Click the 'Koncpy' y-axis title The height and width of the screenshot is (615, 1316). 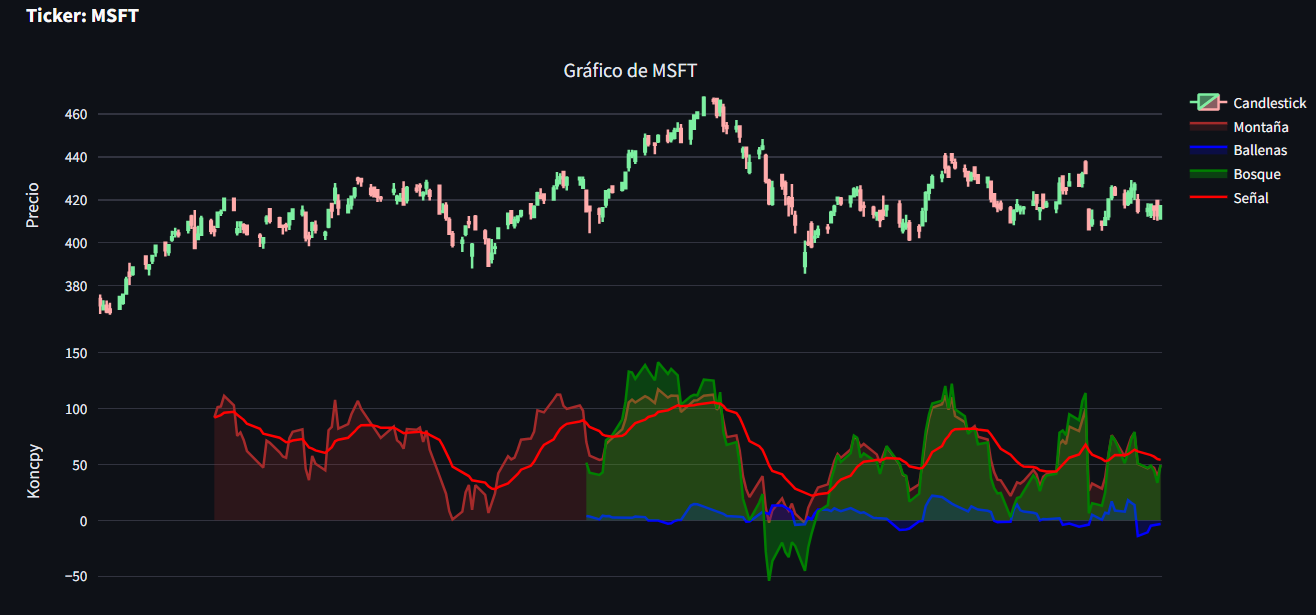coord(33,464)
